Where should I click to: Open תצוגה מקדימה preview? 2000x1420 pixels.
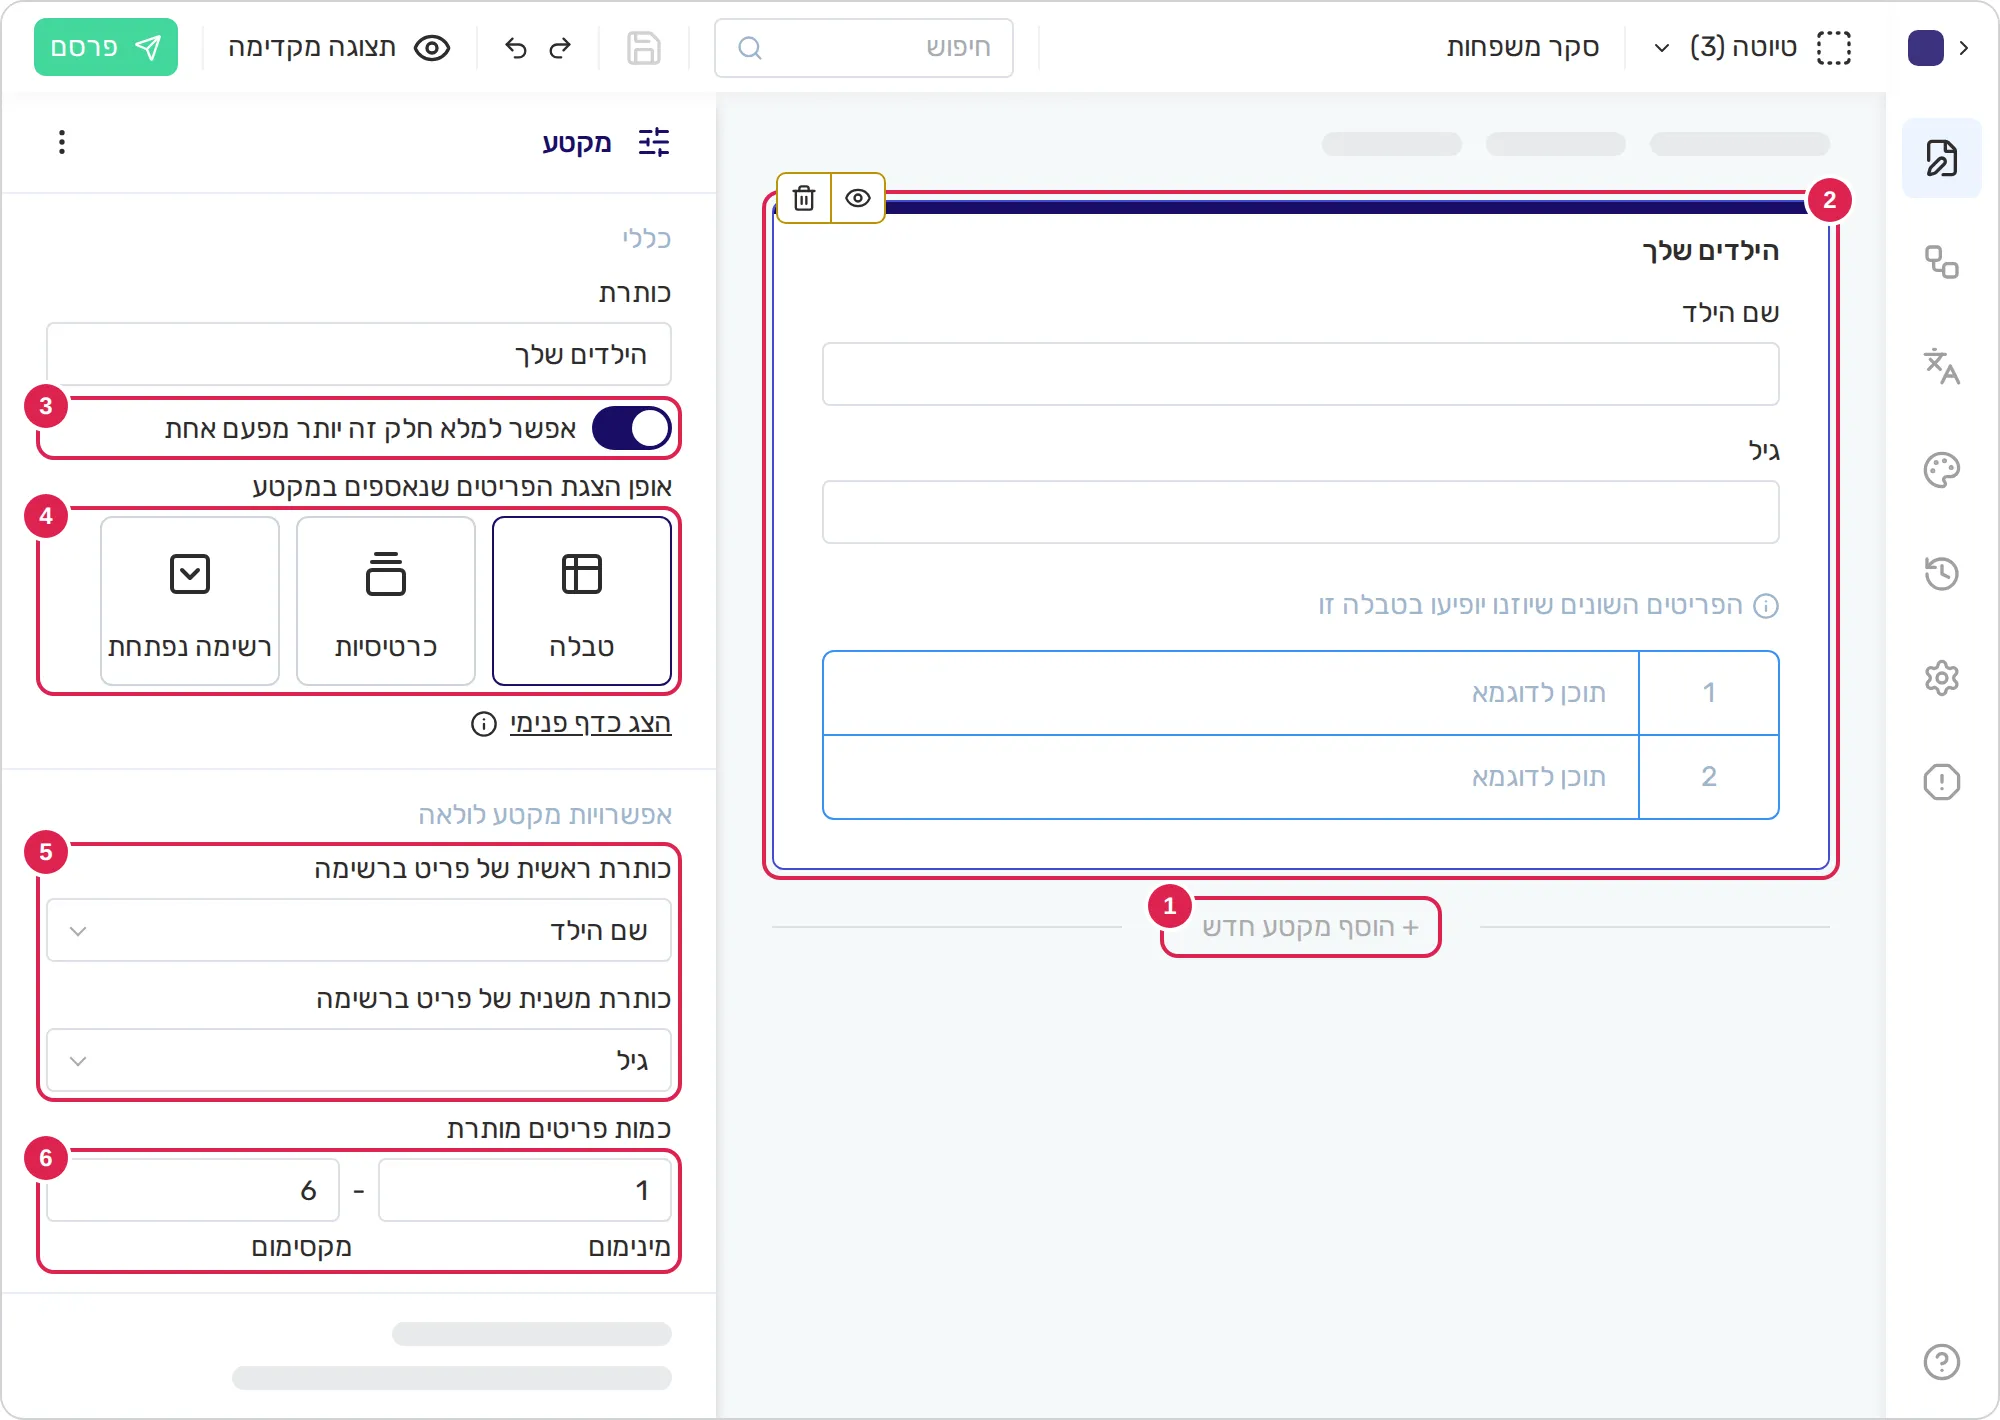click(339, 47)
